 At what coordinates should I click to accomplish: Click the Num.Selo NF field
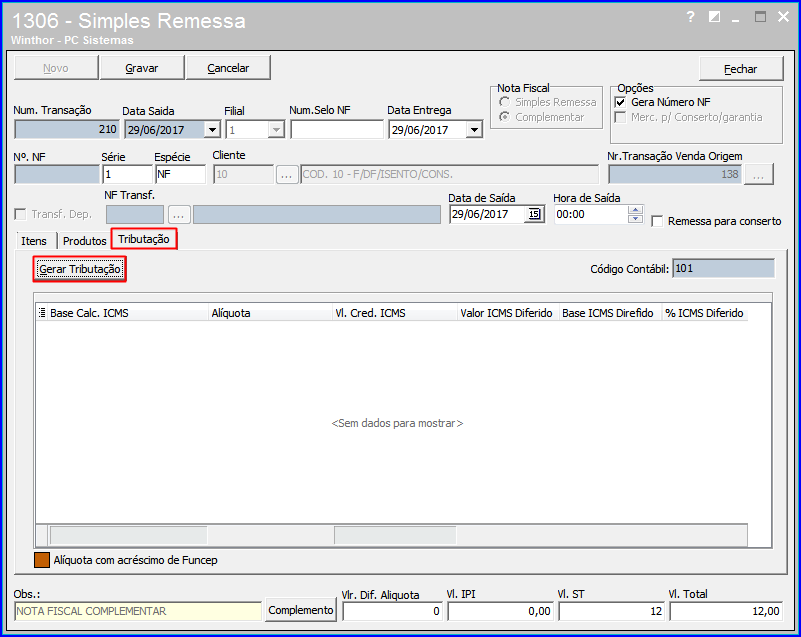point(337,130)
